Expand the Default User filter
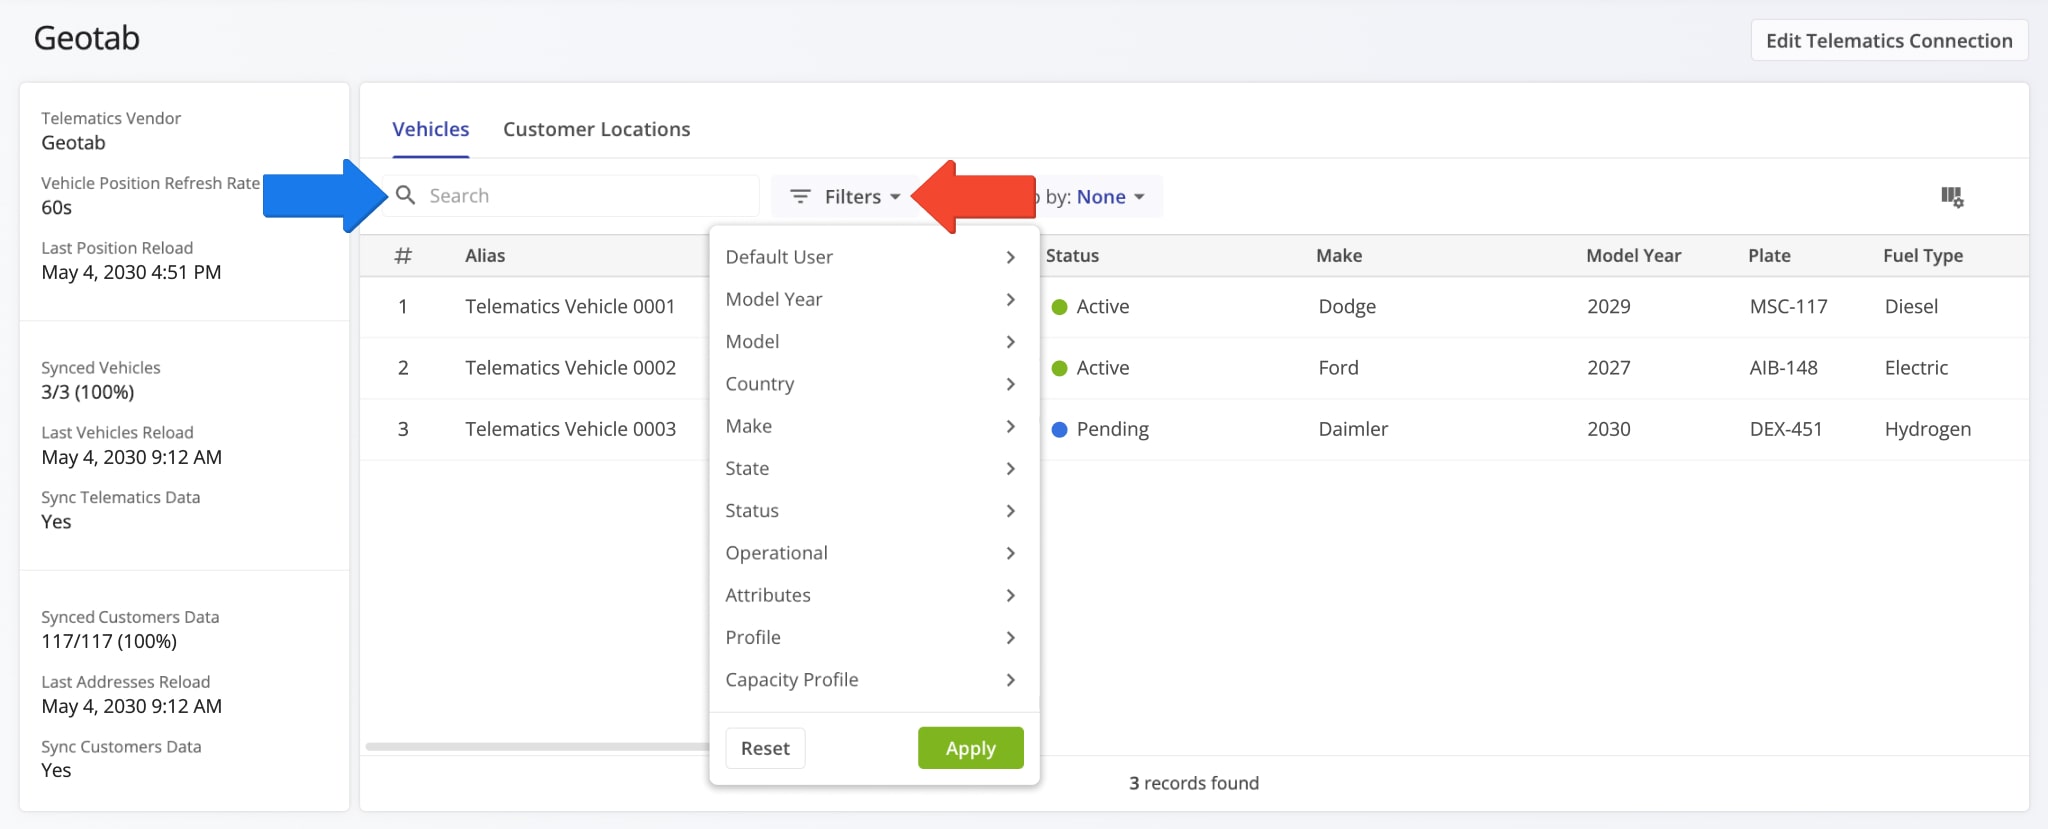The image size is (2048, 829). pos(874,257)
